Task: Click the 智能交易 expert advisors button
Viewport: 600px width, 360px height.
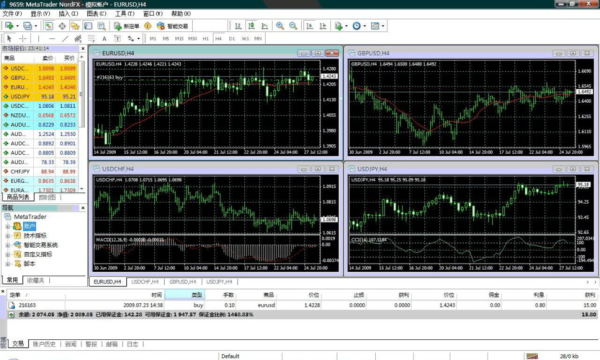Action: click(173, 26)
